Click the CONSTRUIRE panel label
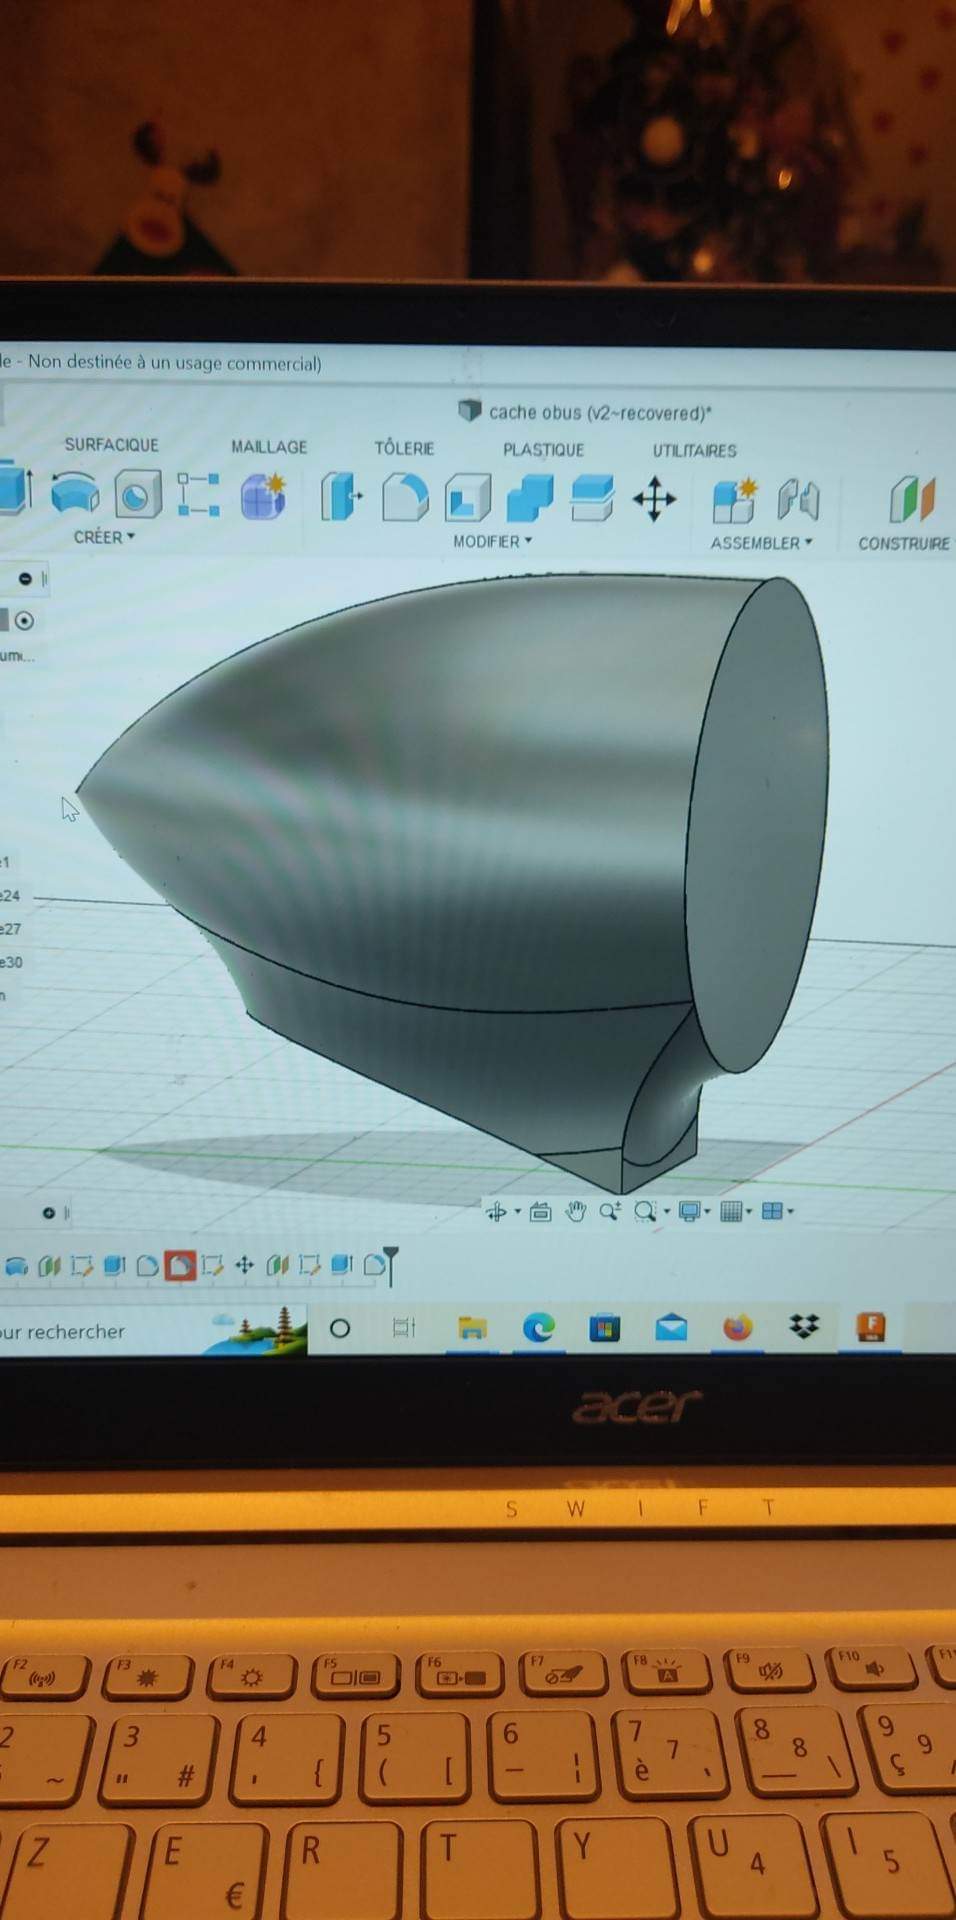The width and height of the screenshot is (956, 1920). (903, 544)
